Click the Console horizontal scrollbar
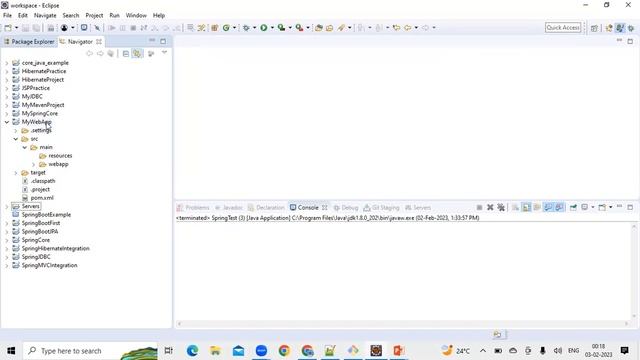Viewport: 640px width, 360px height. coord(402,324)
